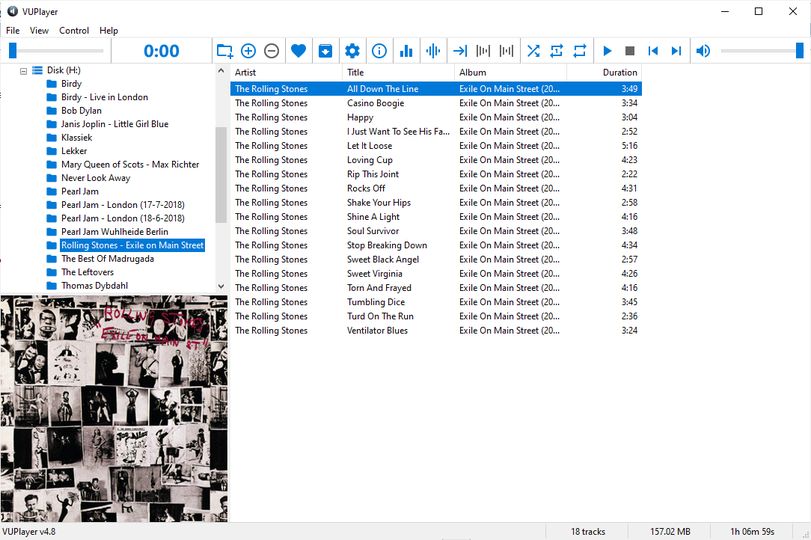Start playback with play button
Viewport: 811px width, 540px height.
[x=607, y=51]
